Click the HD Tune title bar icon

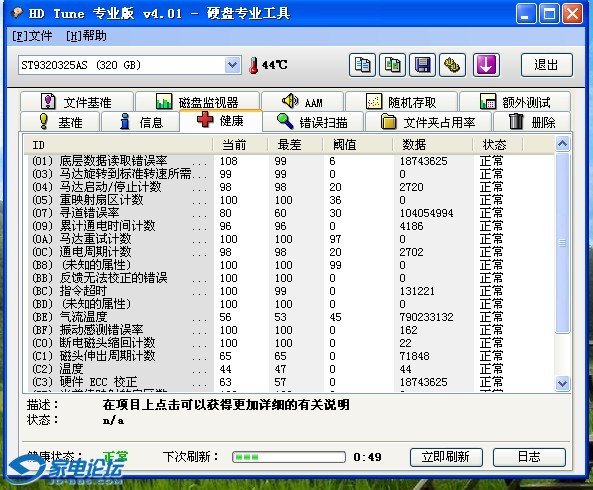click(17, 14)
